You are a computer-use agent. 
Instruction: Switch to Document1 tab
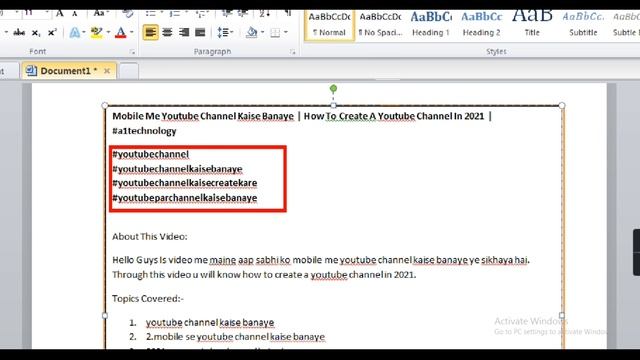click(x=69, y=71)
